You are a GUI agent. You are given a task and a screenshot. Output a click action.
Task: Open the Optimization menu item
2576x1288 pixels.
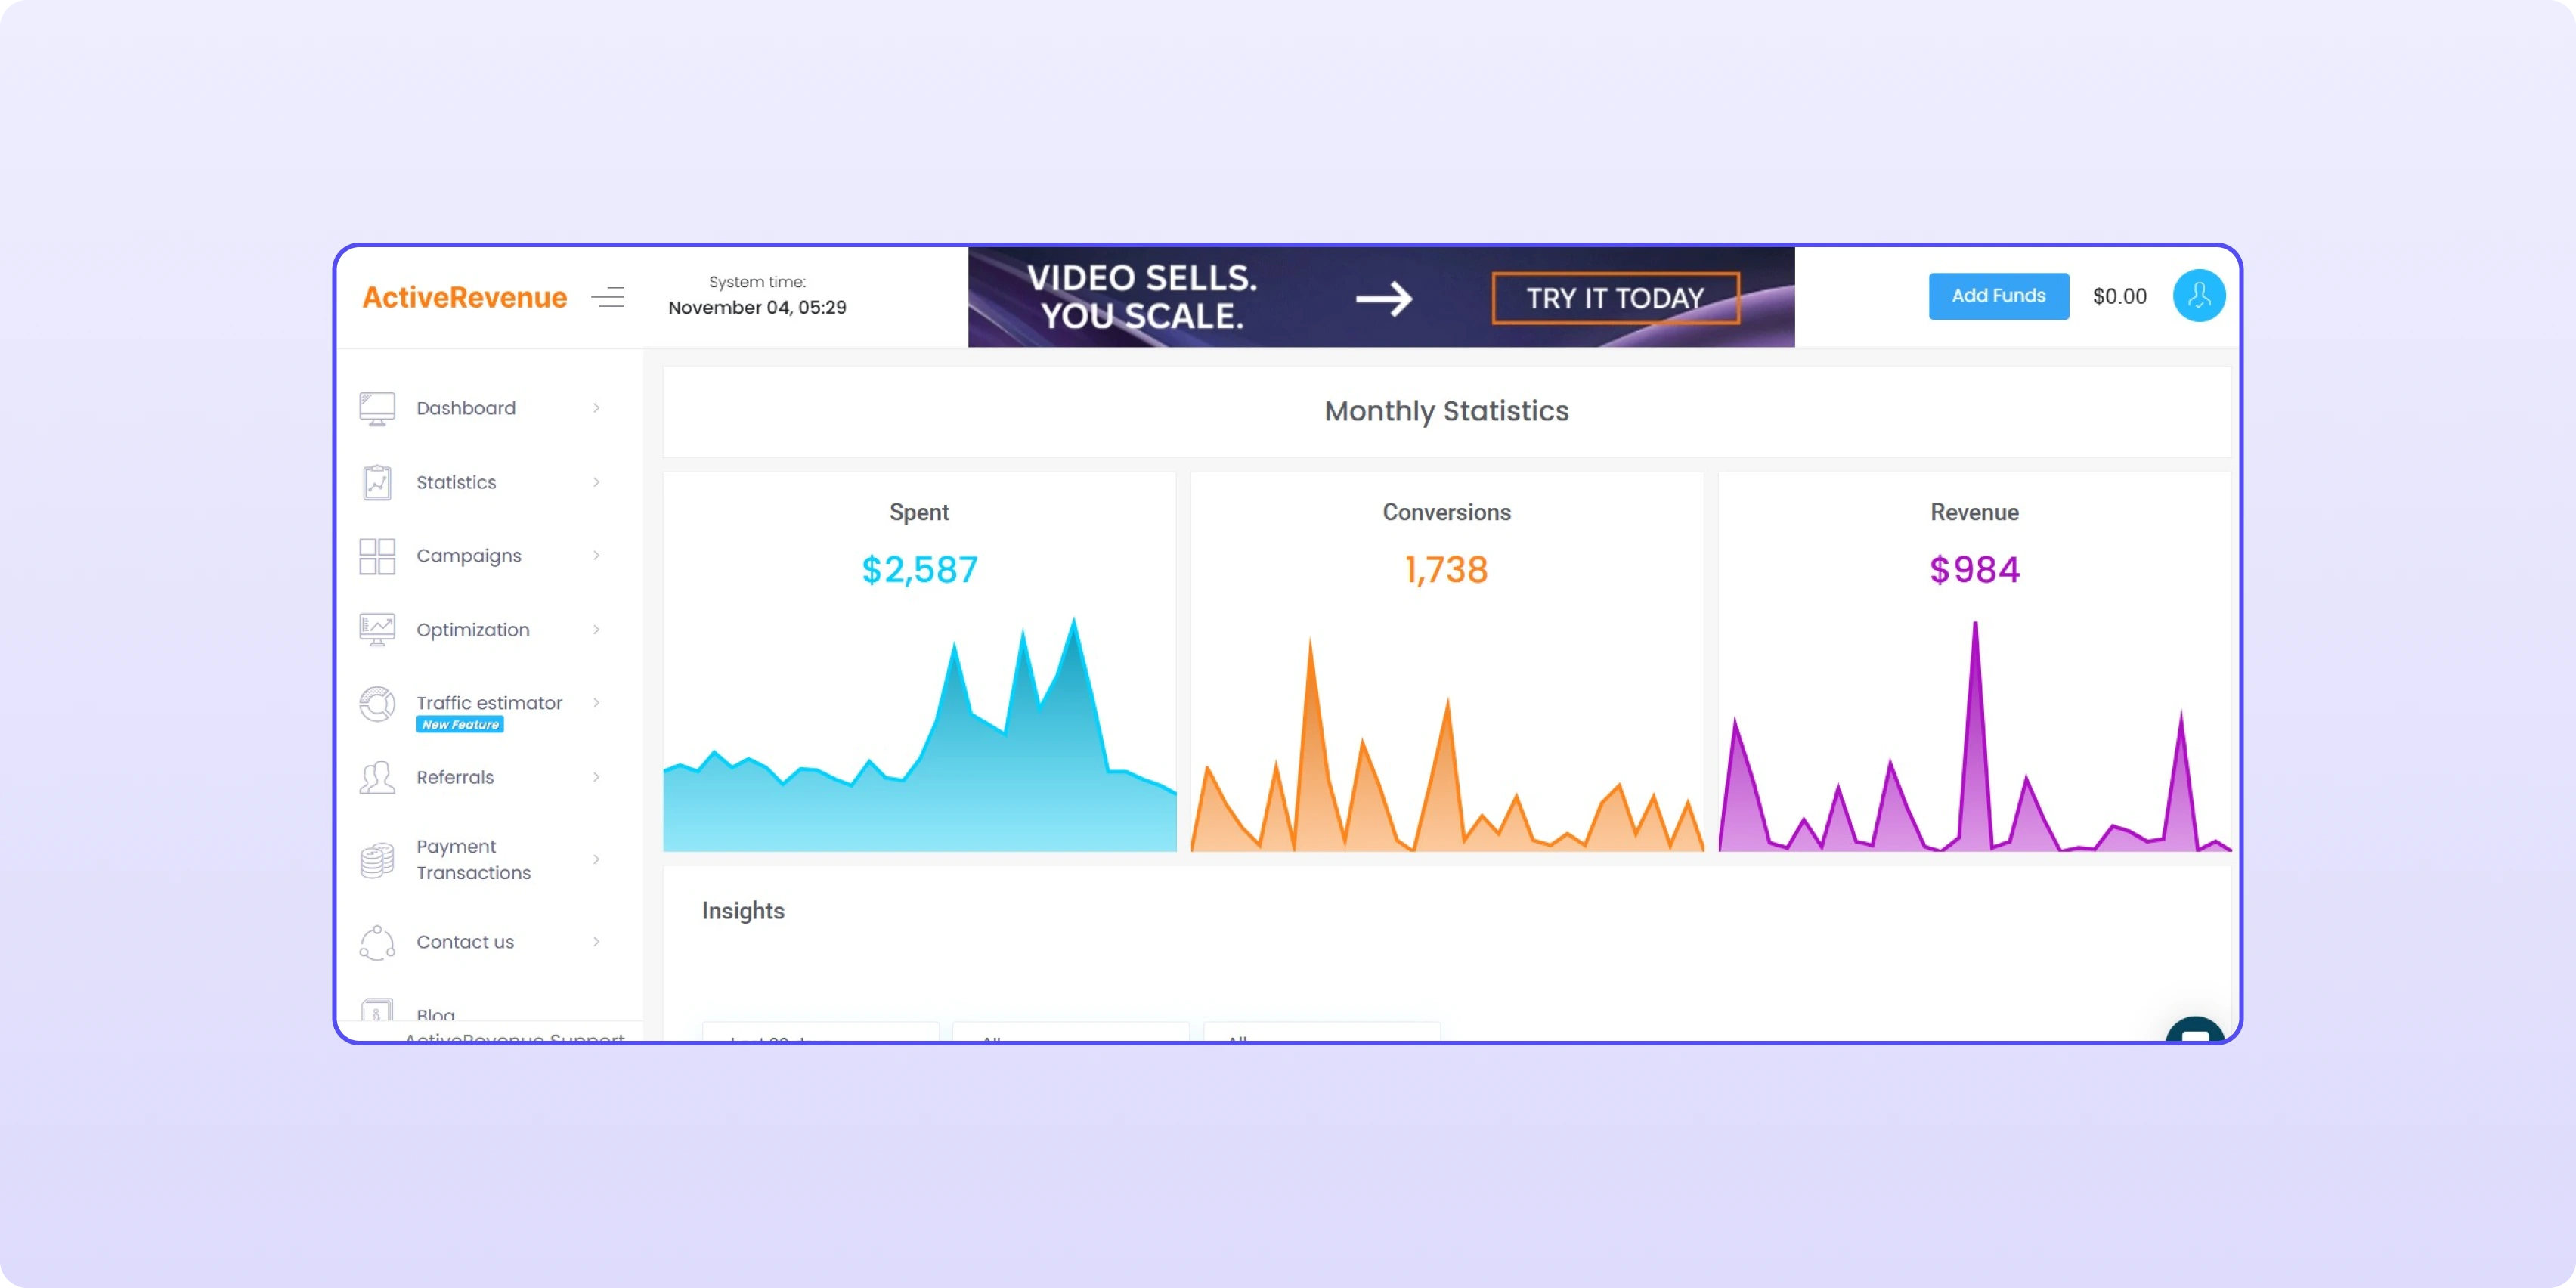473,630
